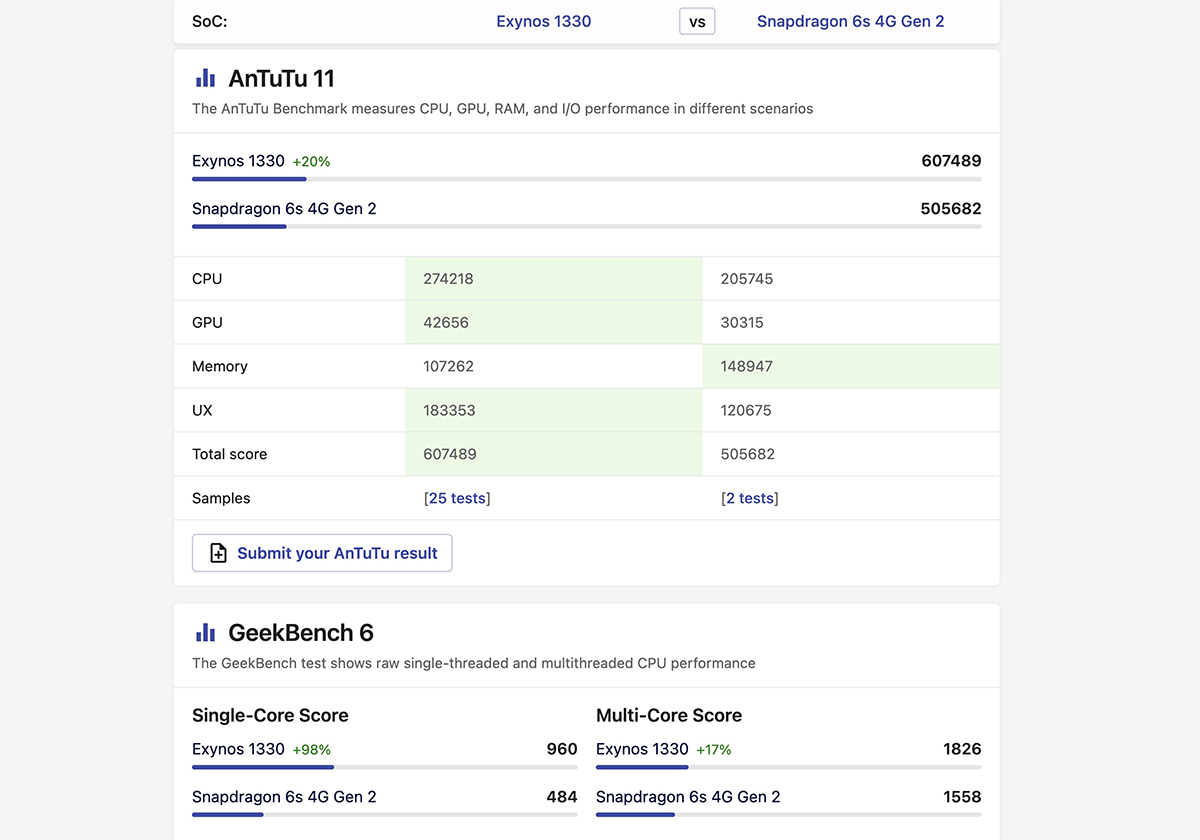
Task: Click the Samples row label
Action: click(x=221, y=498)
